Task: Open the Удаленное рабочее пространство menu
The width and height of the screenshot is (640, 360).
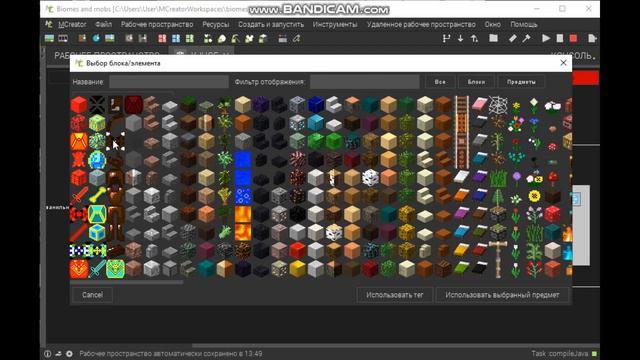Action: [x=421, y=24]
